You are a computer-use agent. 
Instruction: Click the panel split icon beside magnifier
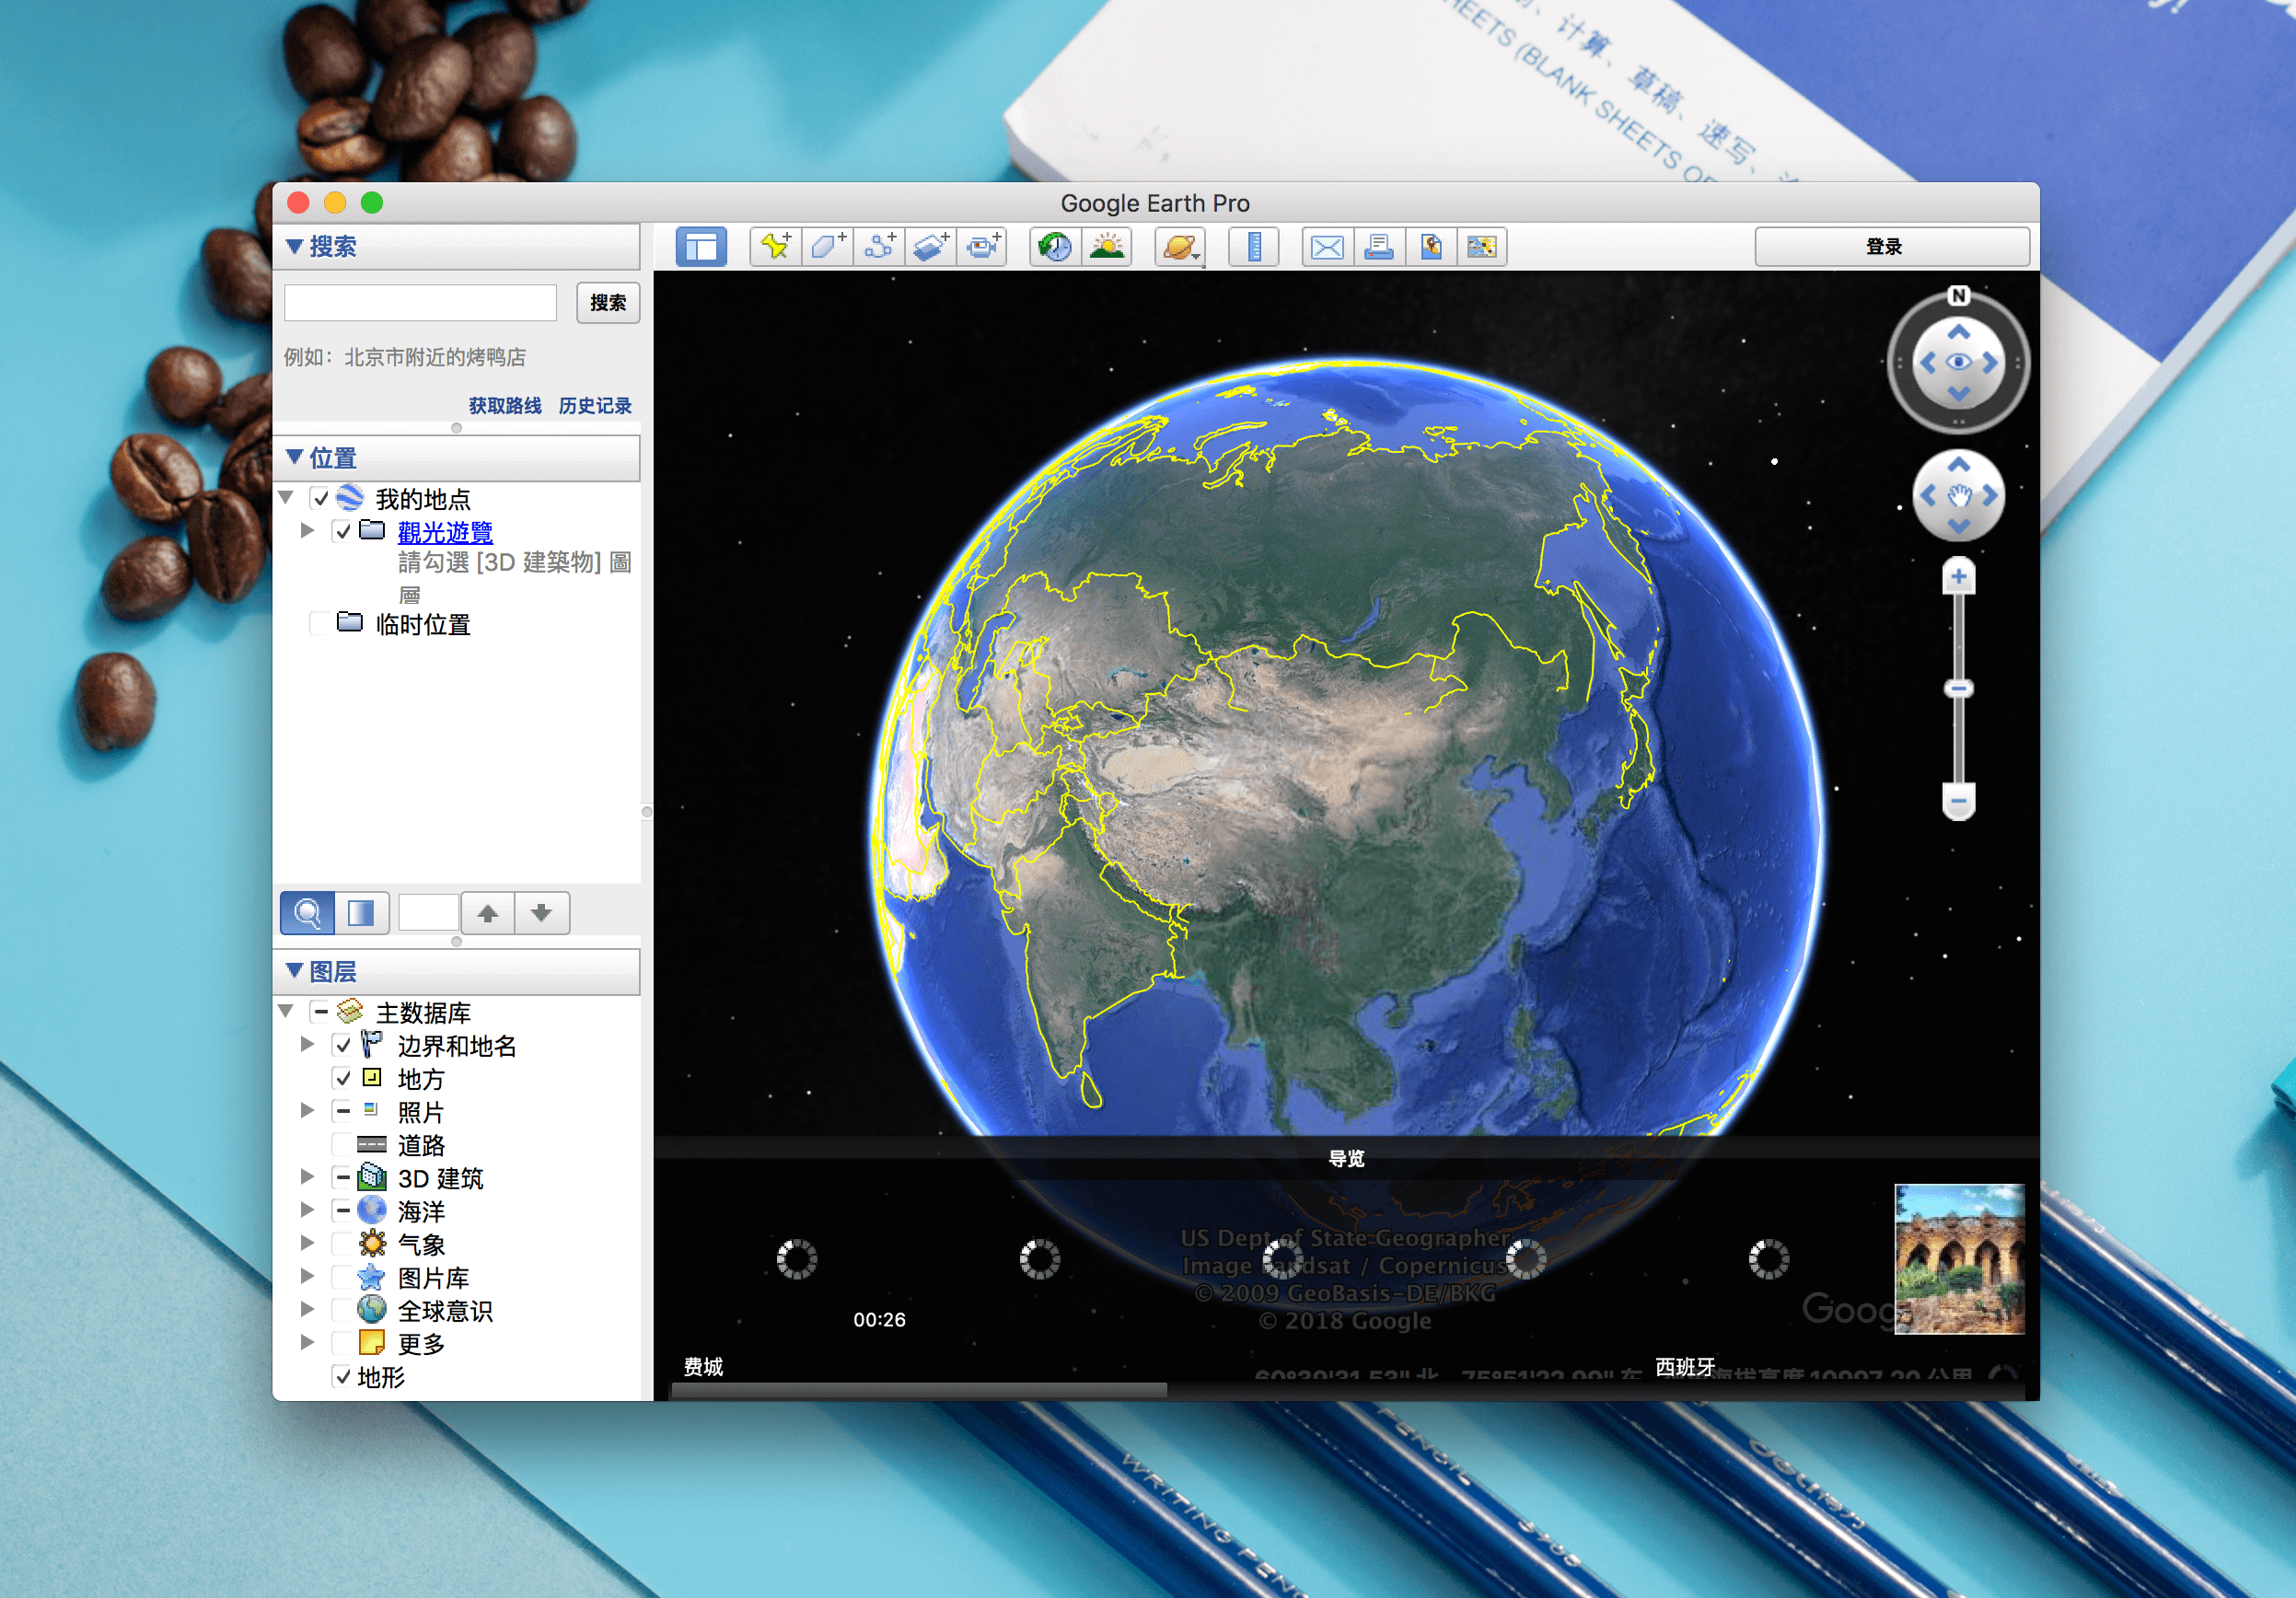(x=361, y=913)
